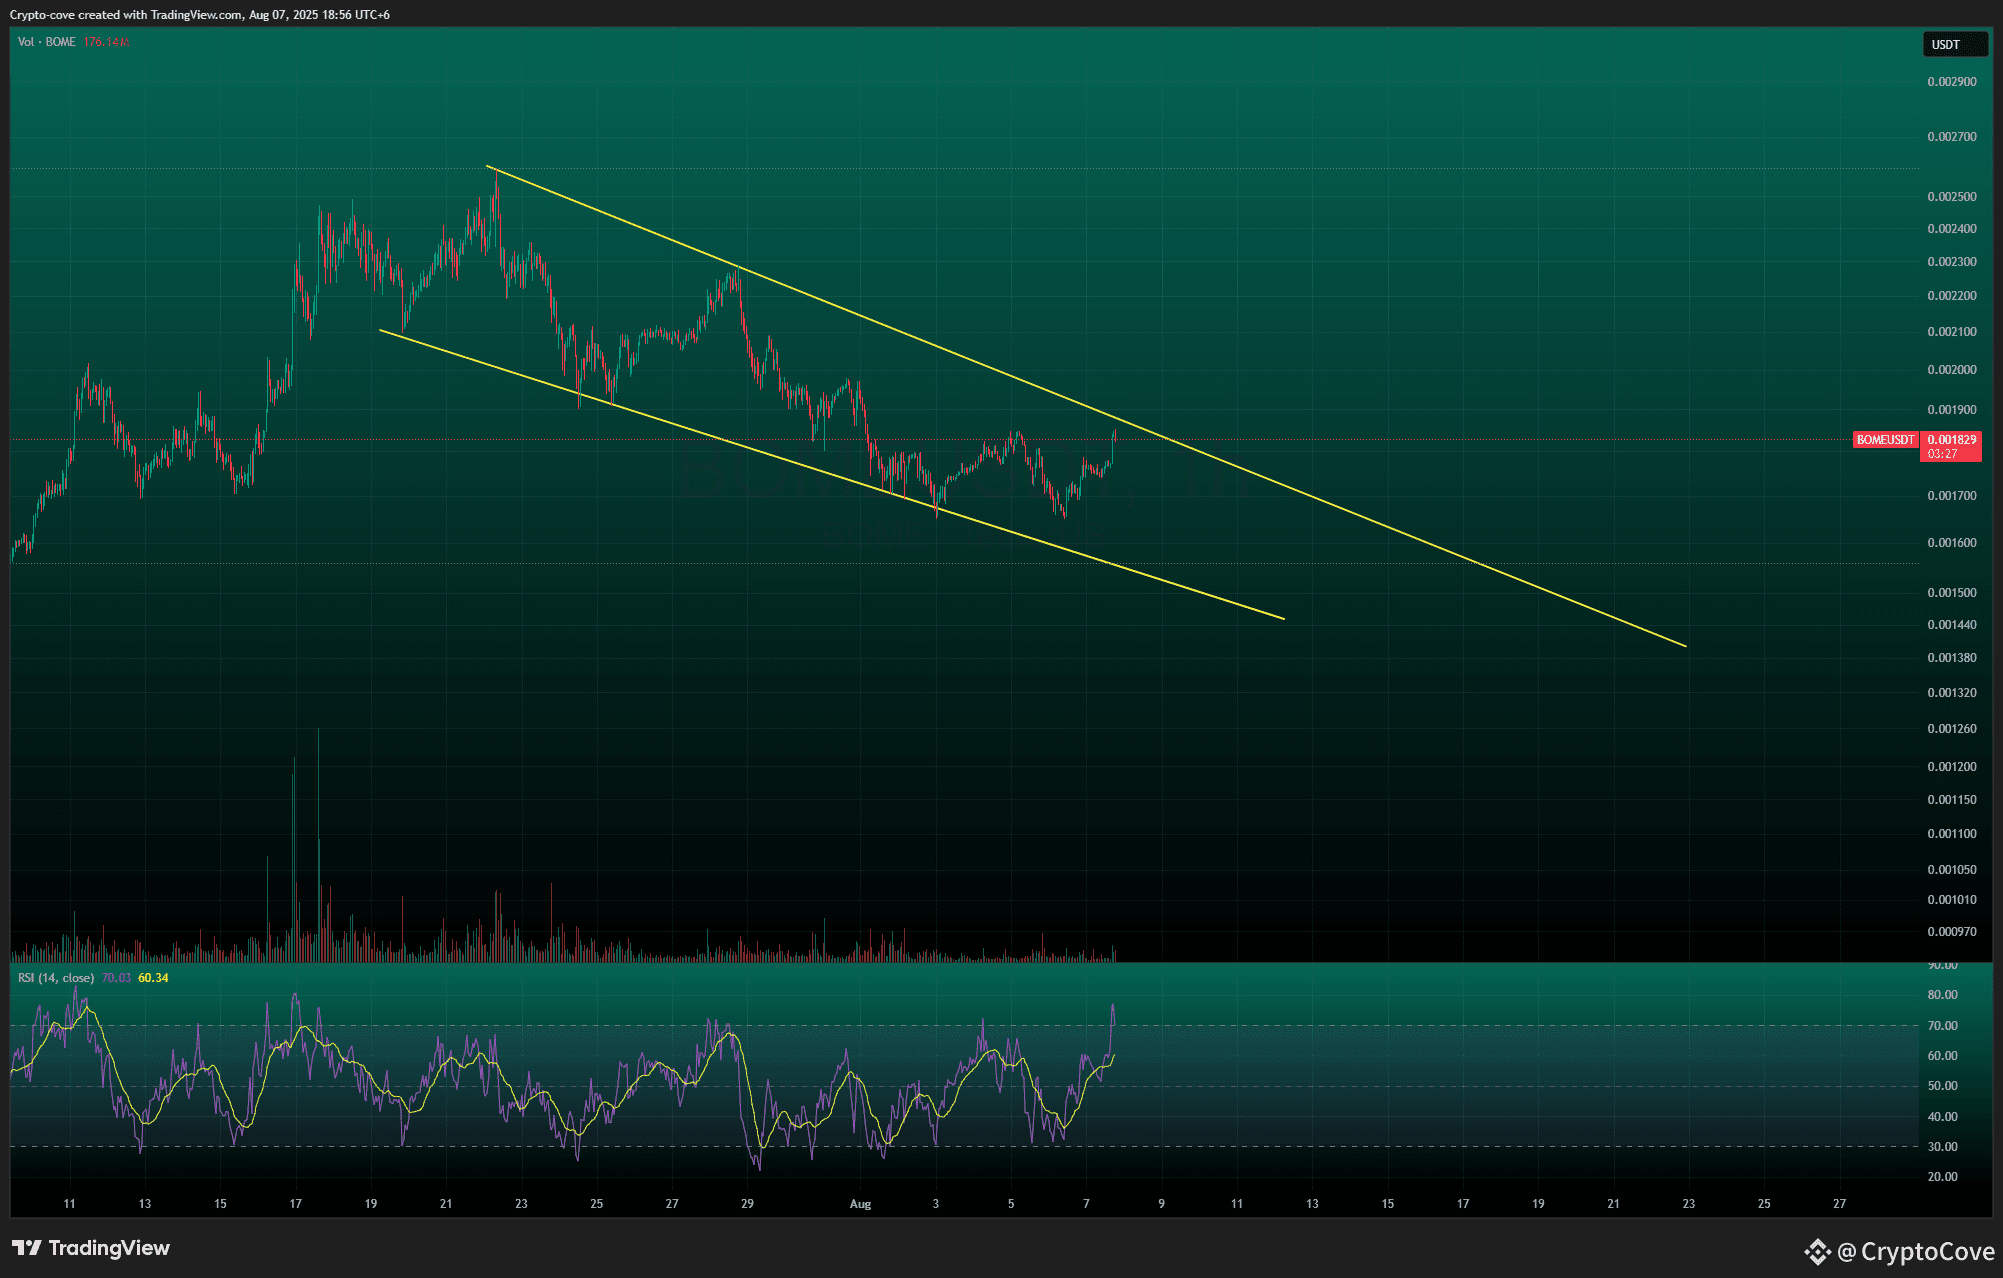Click the 60.34 RSI average value
The image size is (2003, 1278).
click(153, 978)
